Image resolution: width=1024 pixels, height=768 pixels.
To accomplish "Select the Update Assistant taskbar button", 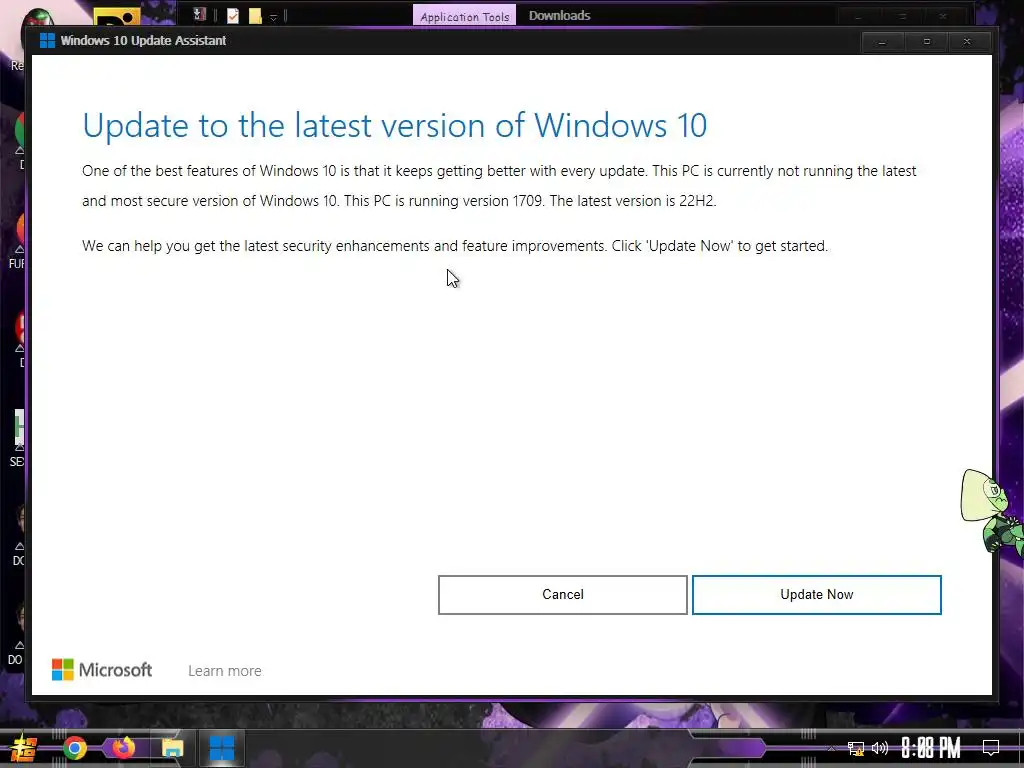I will click(221, 748).
